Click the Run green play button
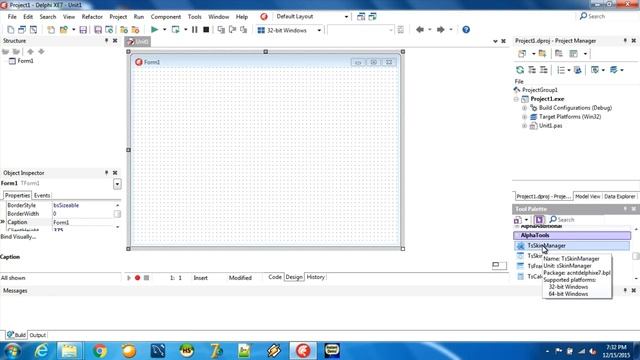Screen dimensions: 640x360 pos(154,30)
